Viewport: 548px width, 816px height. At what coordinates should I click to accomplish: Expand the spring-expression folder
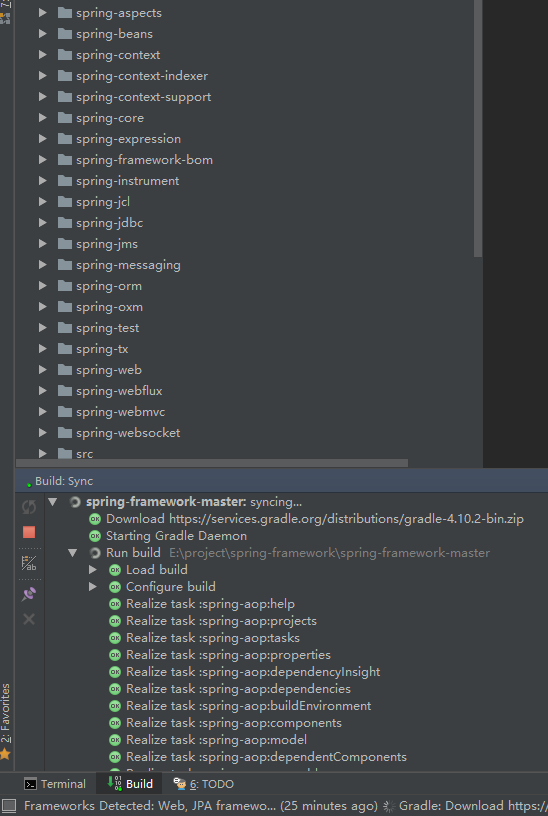click(x=43, y=138)
